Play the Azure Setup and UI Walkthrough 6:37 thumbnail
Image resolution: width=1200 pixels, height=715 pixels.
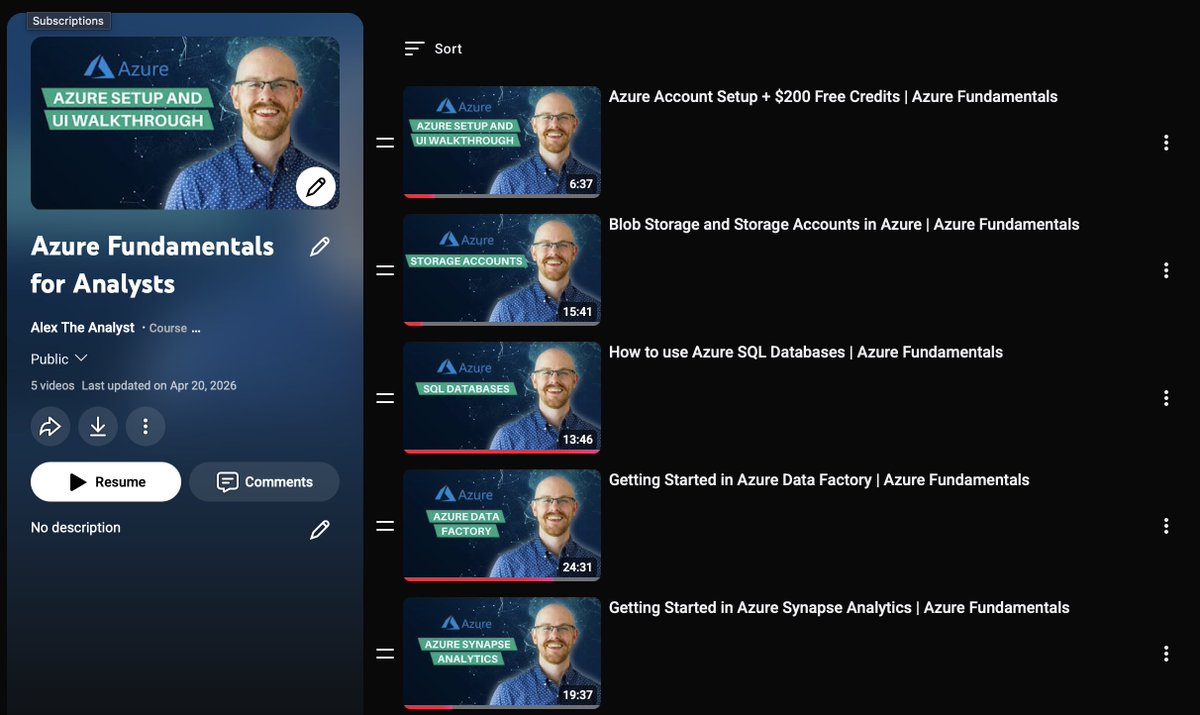[502, 142]
